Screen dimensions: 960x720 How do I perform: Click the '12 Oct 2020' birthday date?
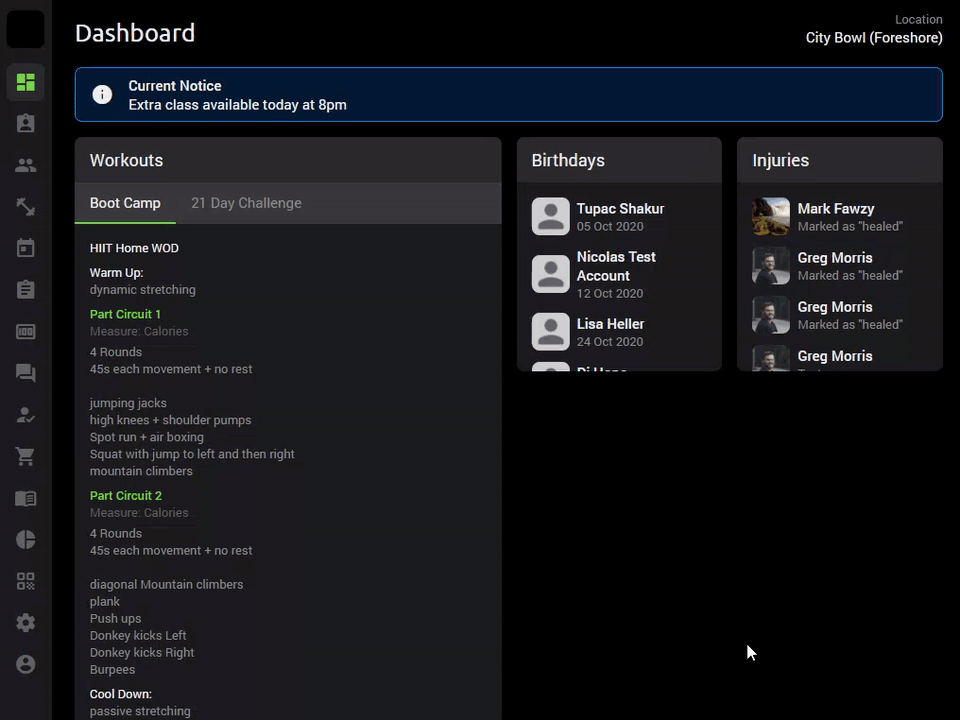[610, 293]
